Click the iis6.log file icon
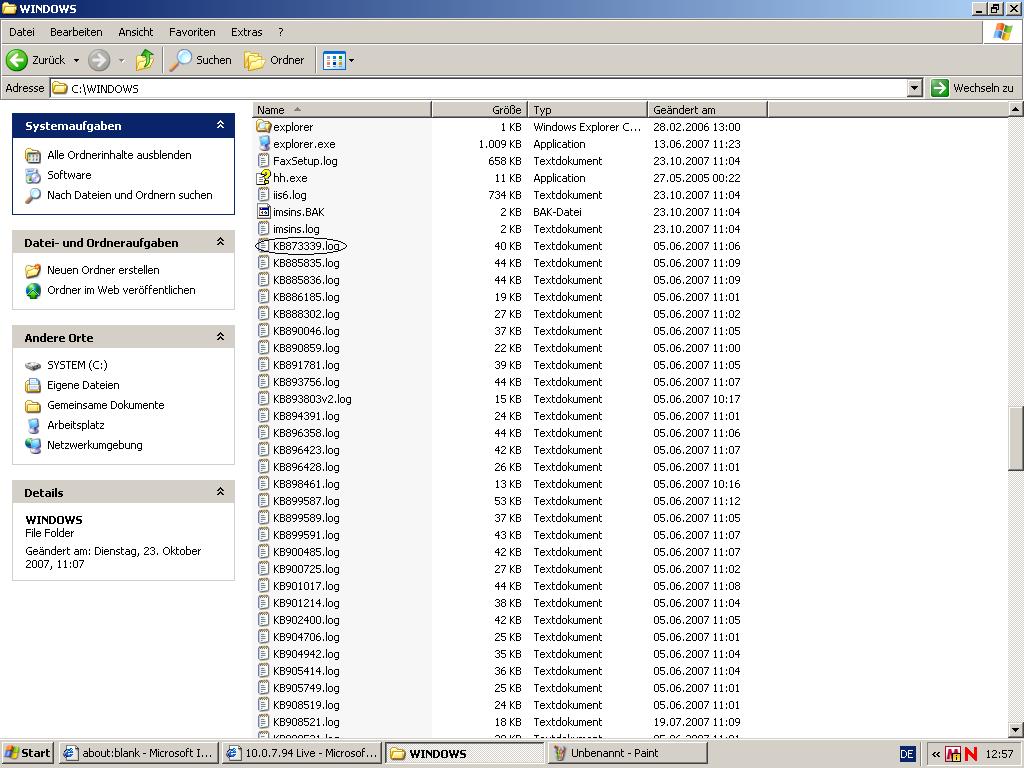 (264, 195)
